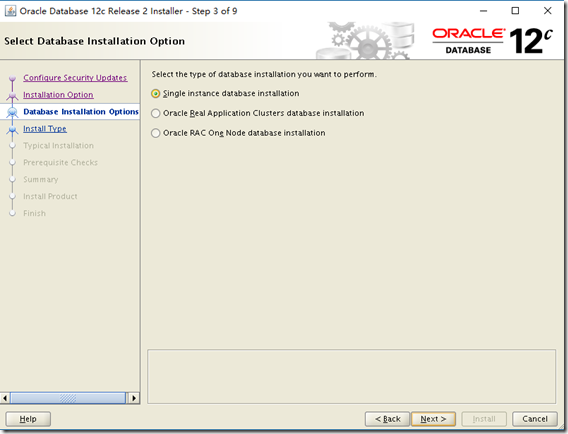Click the Installation Option step marker
The height and width of the screenshot is (434, 568).
(x=12, y=96)
